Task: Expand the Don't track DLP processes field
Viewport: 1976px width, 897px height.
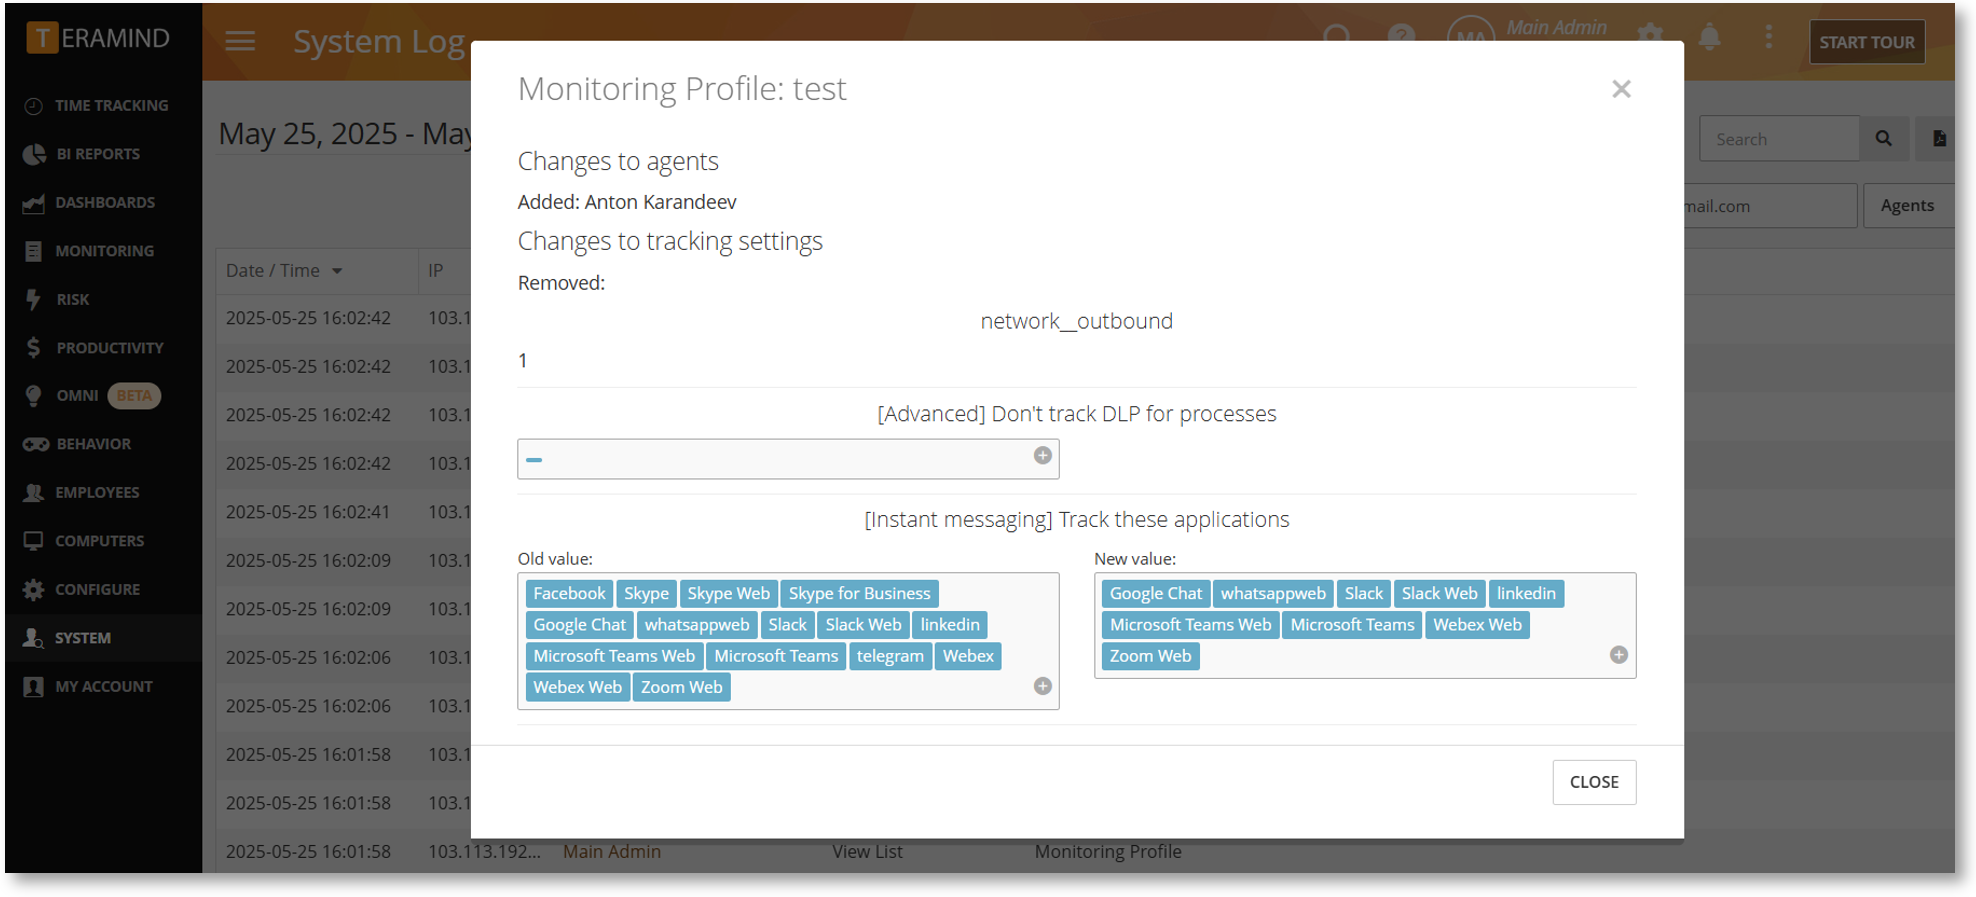Action: 1042,456
